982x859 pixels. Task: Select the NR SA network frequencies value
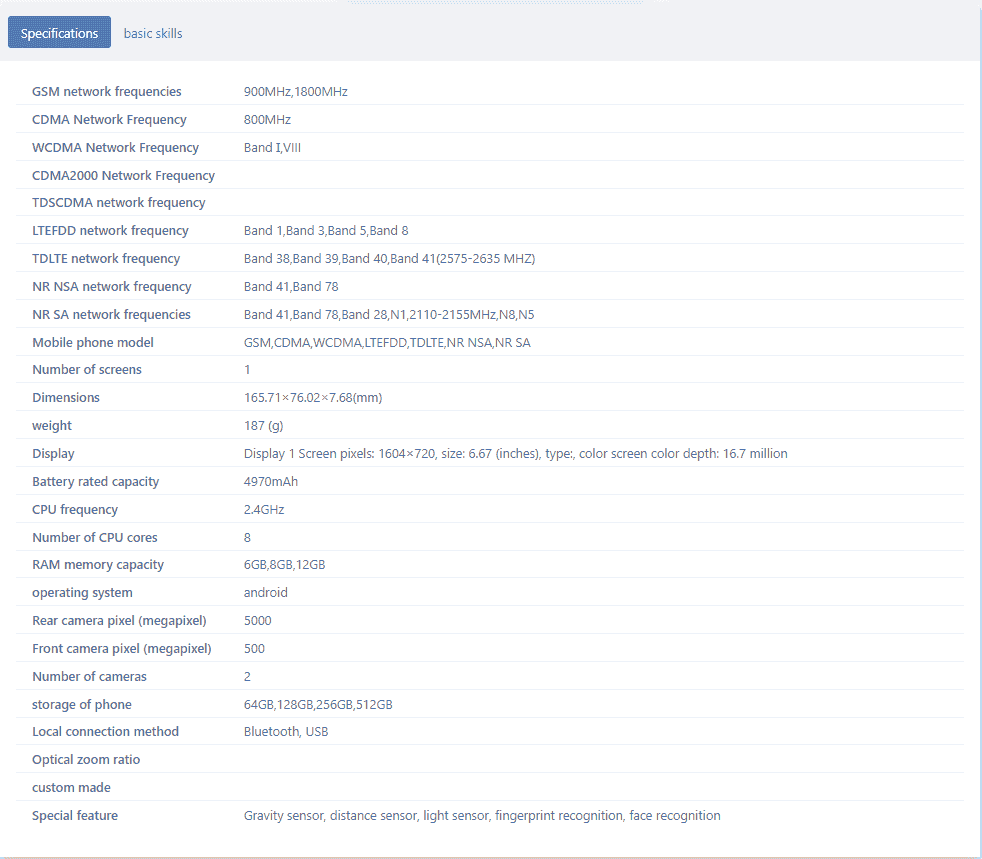(389, 314)
